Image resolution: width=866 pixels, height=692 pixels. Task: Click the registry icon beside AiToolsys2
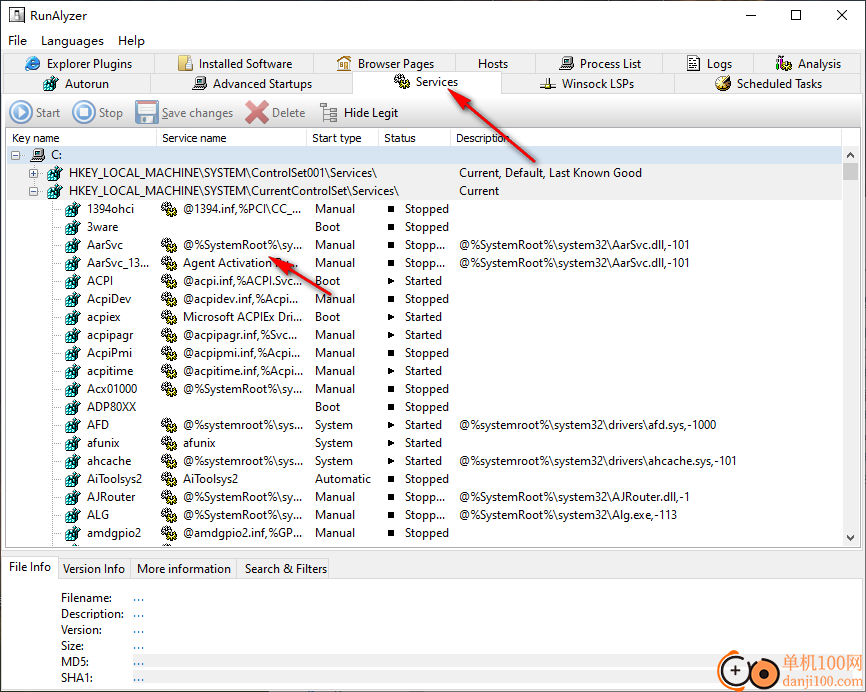pos(73,479)
